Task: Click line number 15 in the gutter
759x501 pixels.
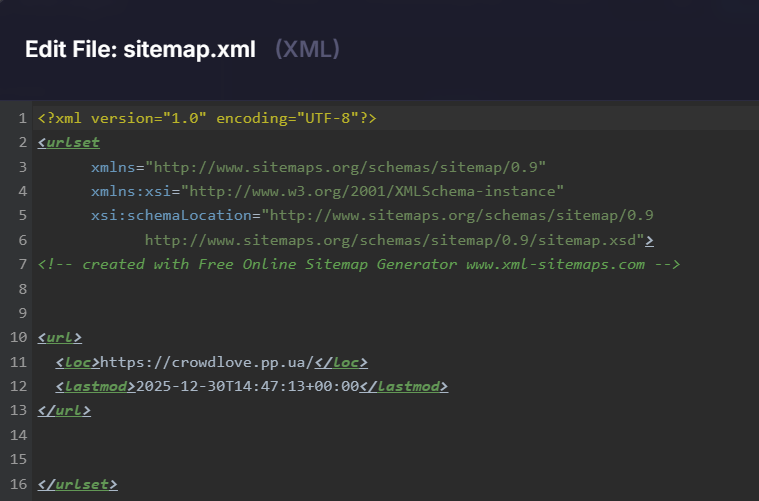Action: (x=17, y=459)
